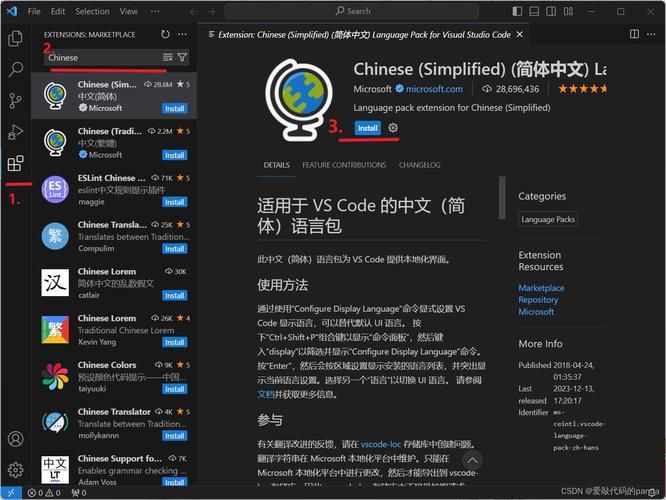Click the command center Search bar
666x500 pixels.
[x=352, y=11]
